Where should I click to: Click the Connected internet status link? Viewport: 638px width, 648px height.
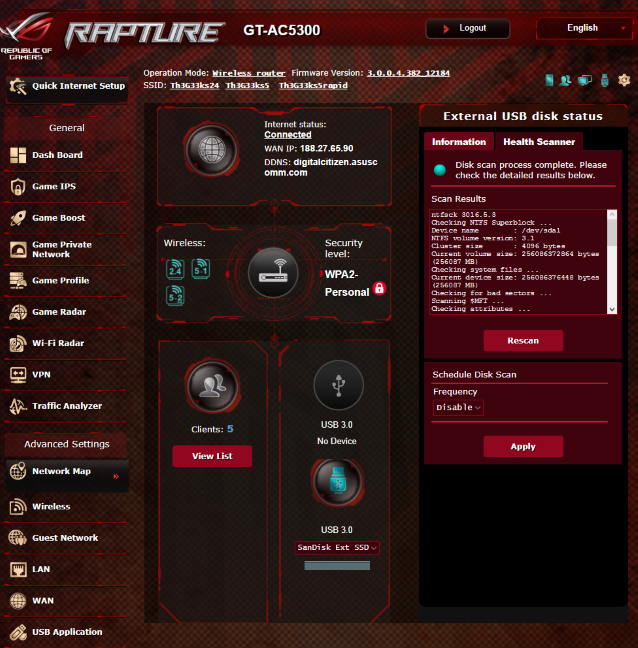(x=288, y=135)
